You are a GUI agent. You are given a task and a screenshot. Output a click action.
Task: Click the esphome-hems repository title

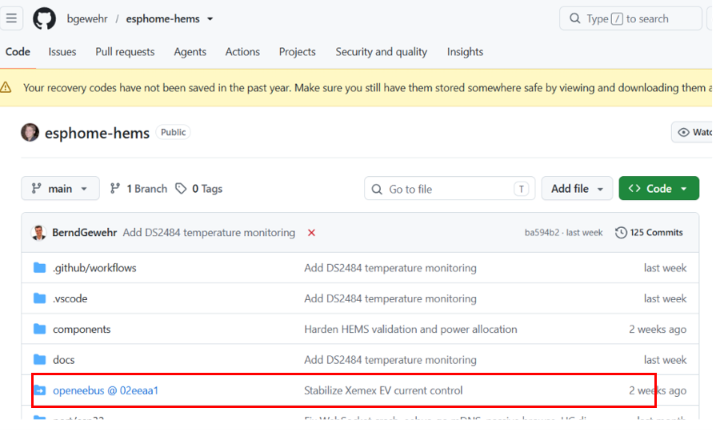click(97, 133)
